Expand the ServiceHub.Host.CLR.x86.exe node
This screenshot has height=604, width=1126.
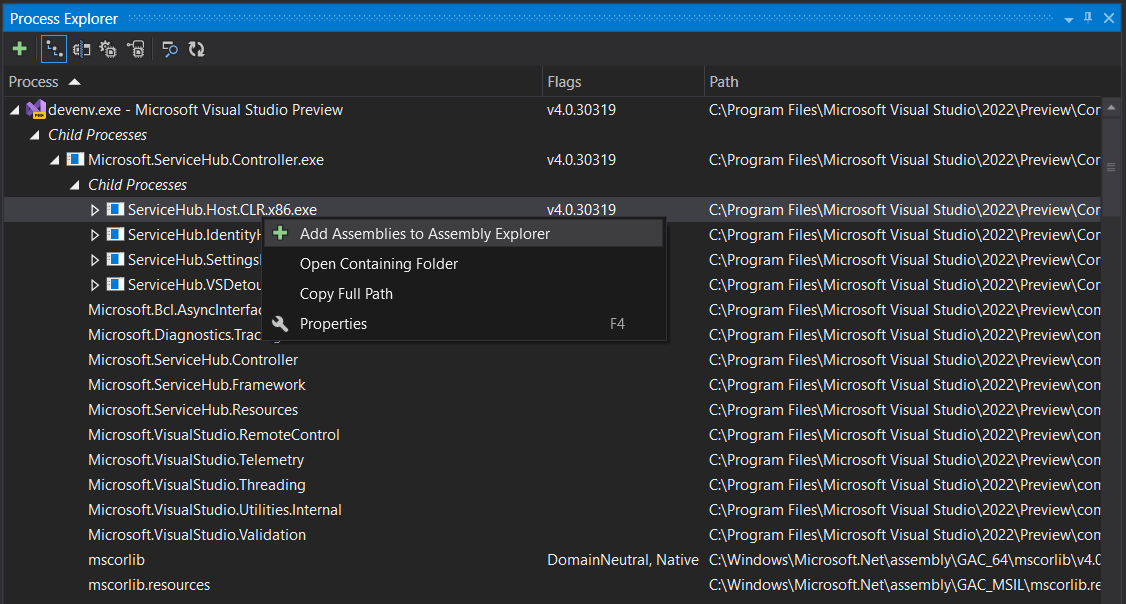click(x=95, y=210)
